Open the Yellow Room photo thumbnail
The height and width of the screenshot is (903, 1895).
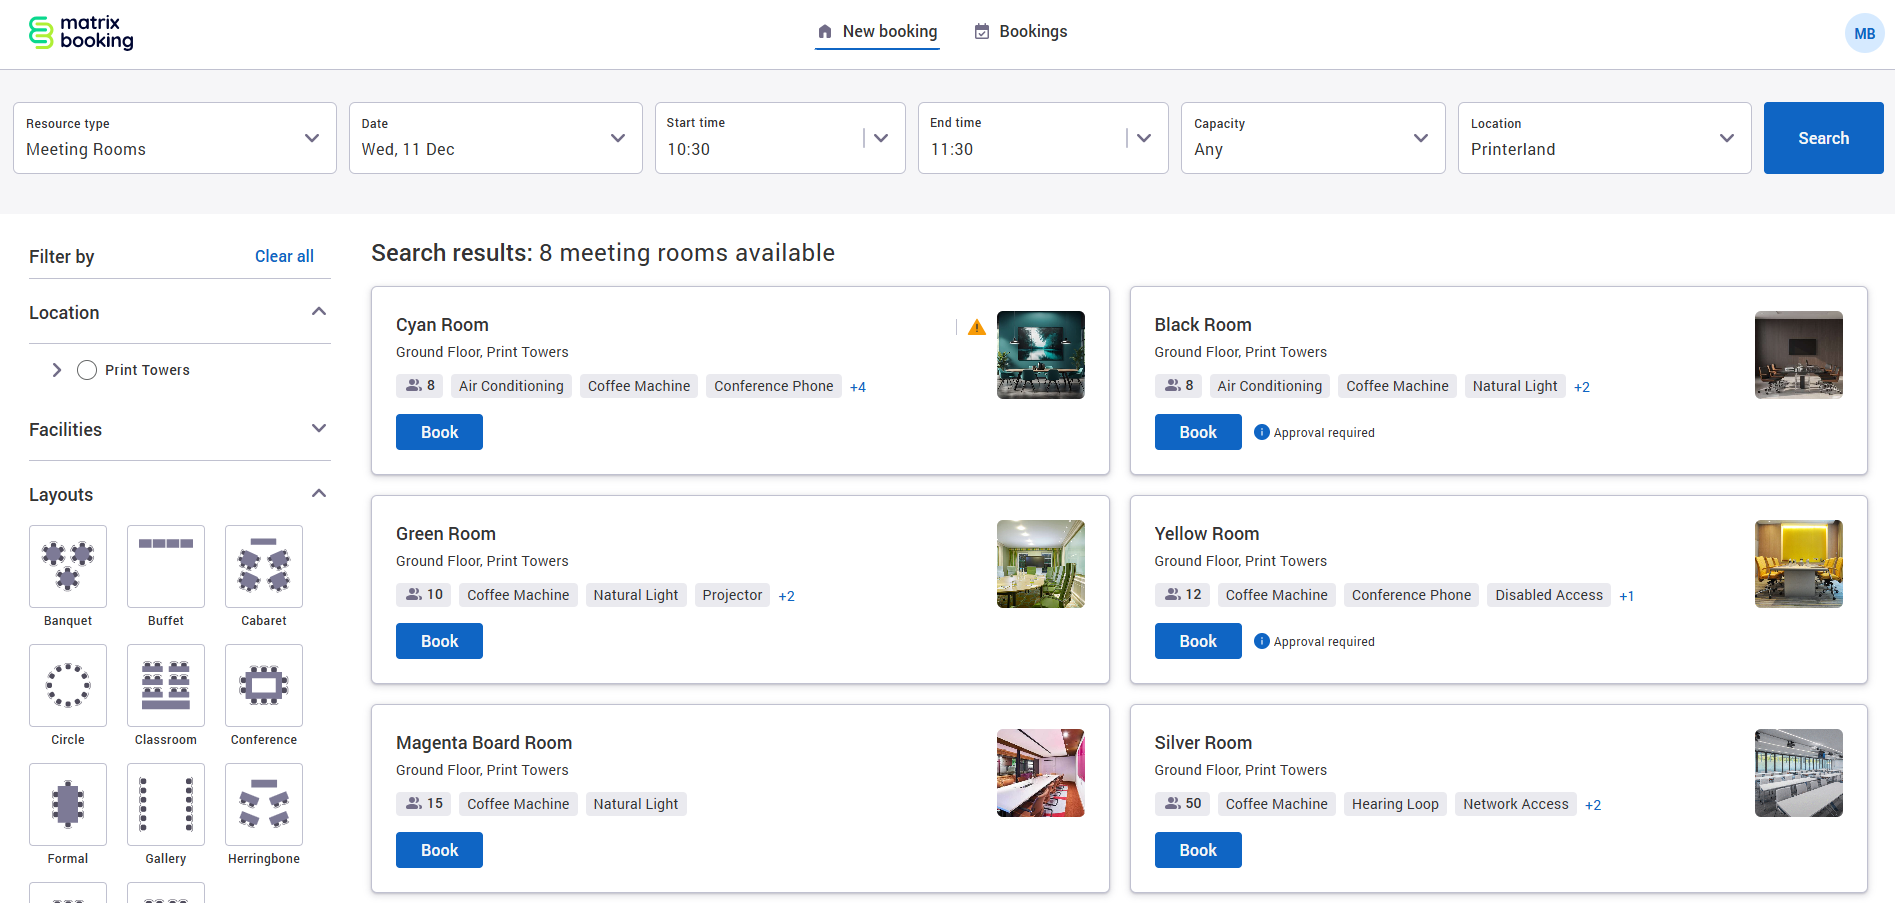[x=1799, y=564]
